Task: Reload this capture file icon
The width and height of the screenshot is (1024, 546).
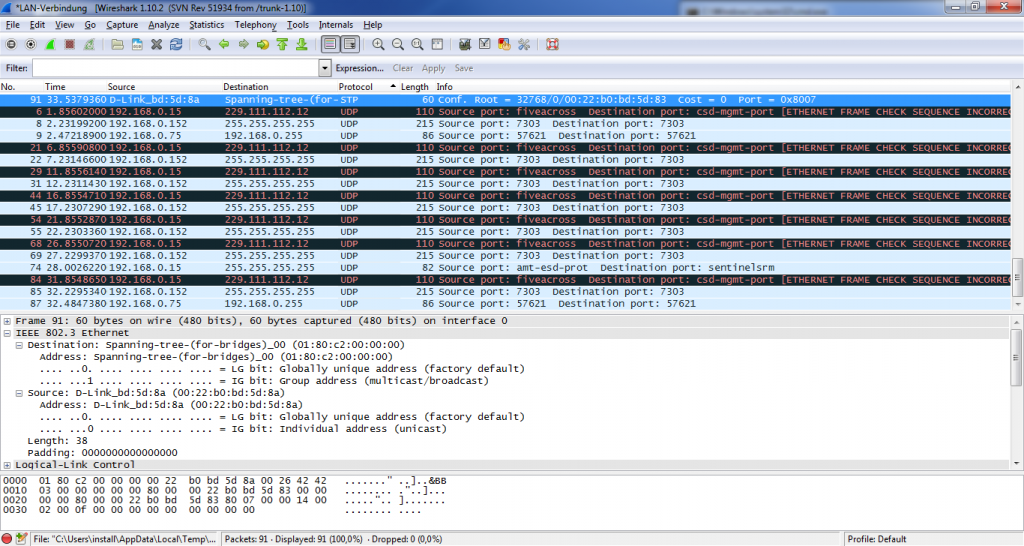Action: pos(176,44)
